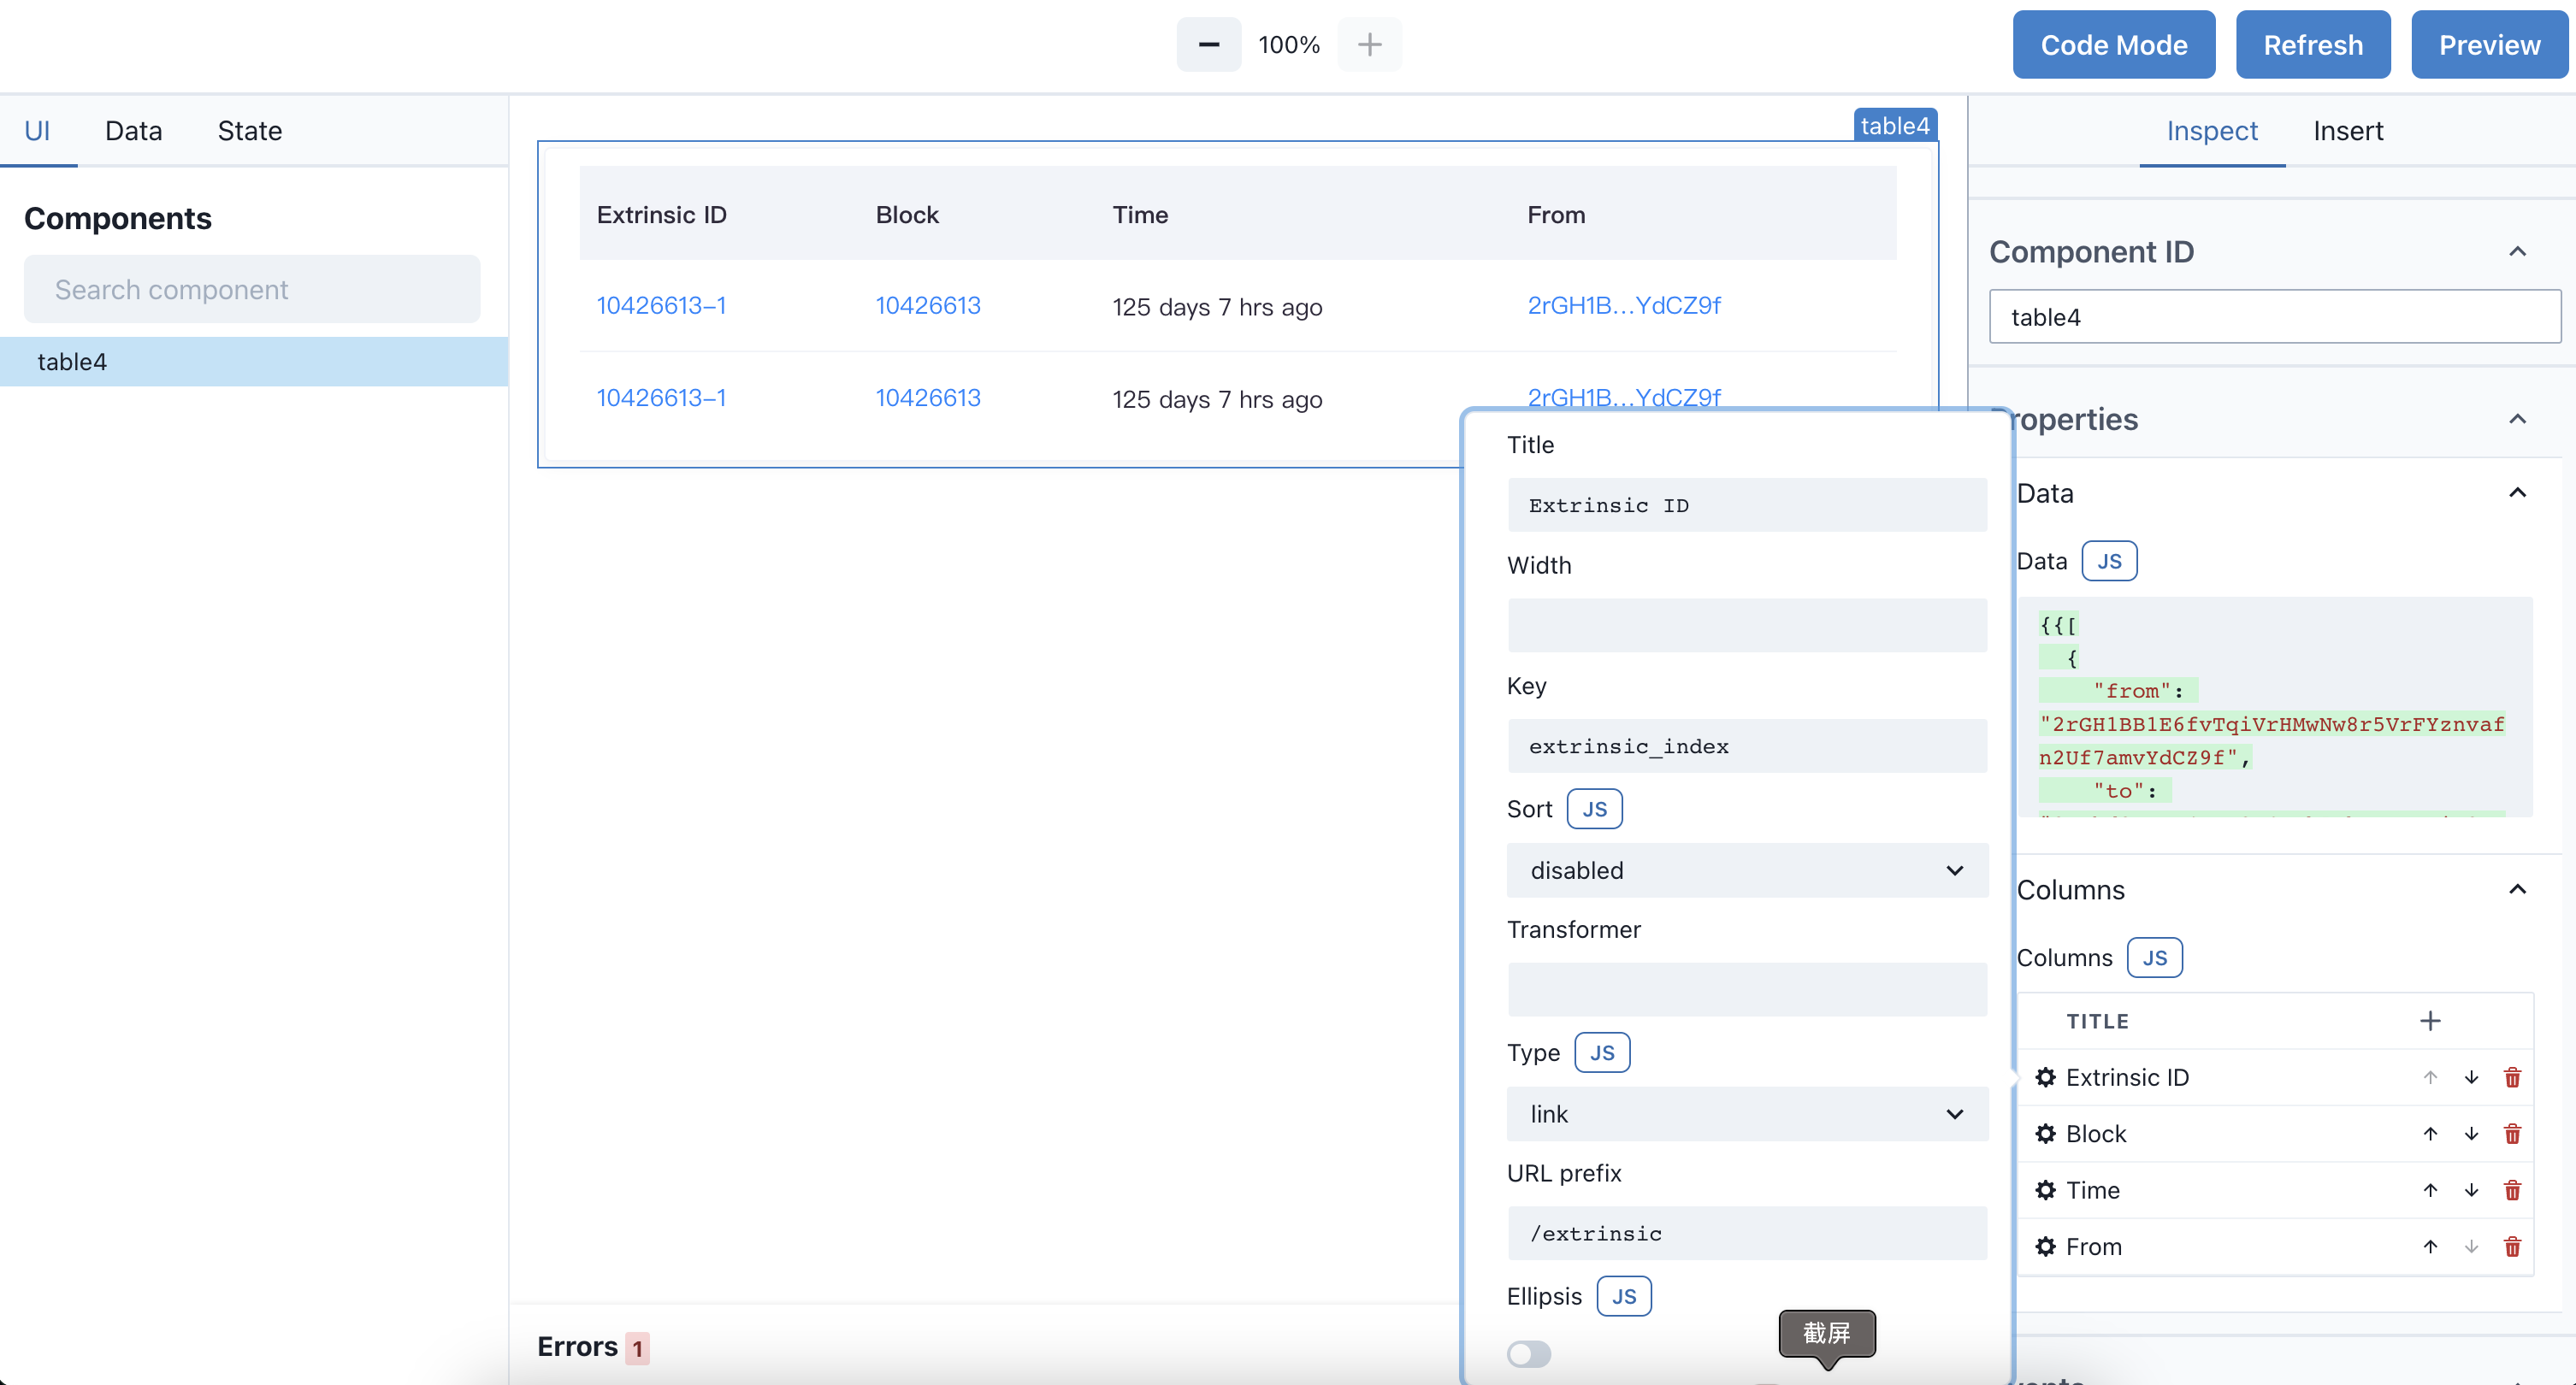Add a new column with plus icon
2576x1385 pixels.
(x=2430, y=1020)
